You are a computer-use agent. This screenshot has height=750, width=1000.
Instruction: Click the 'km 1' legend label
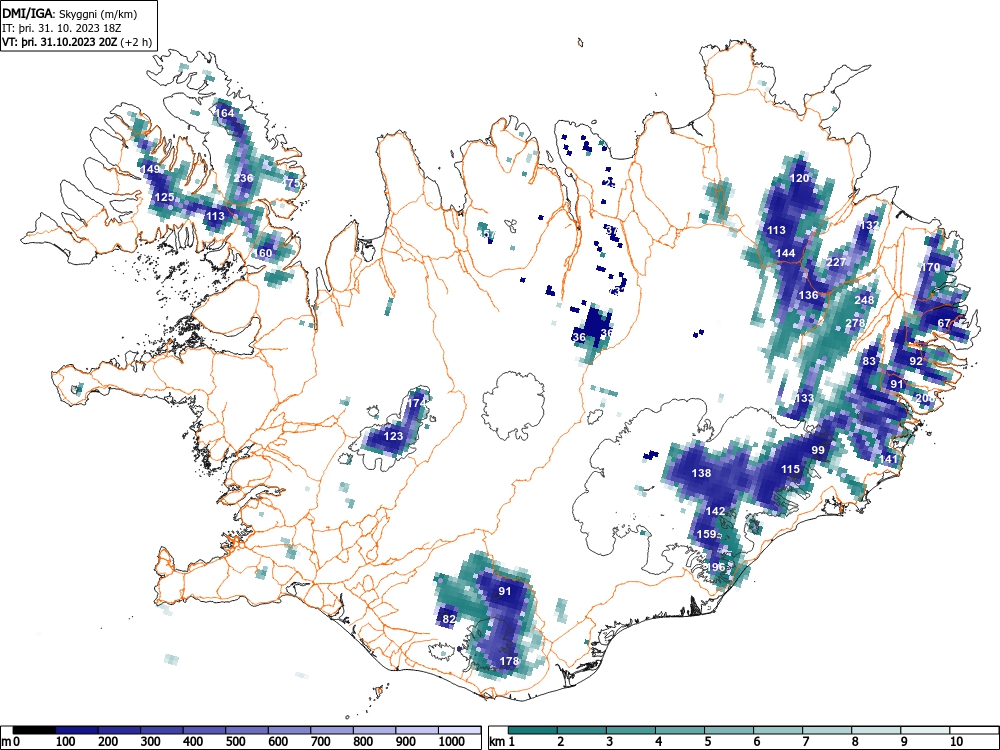pyautogui.click(x=503, y=742)
